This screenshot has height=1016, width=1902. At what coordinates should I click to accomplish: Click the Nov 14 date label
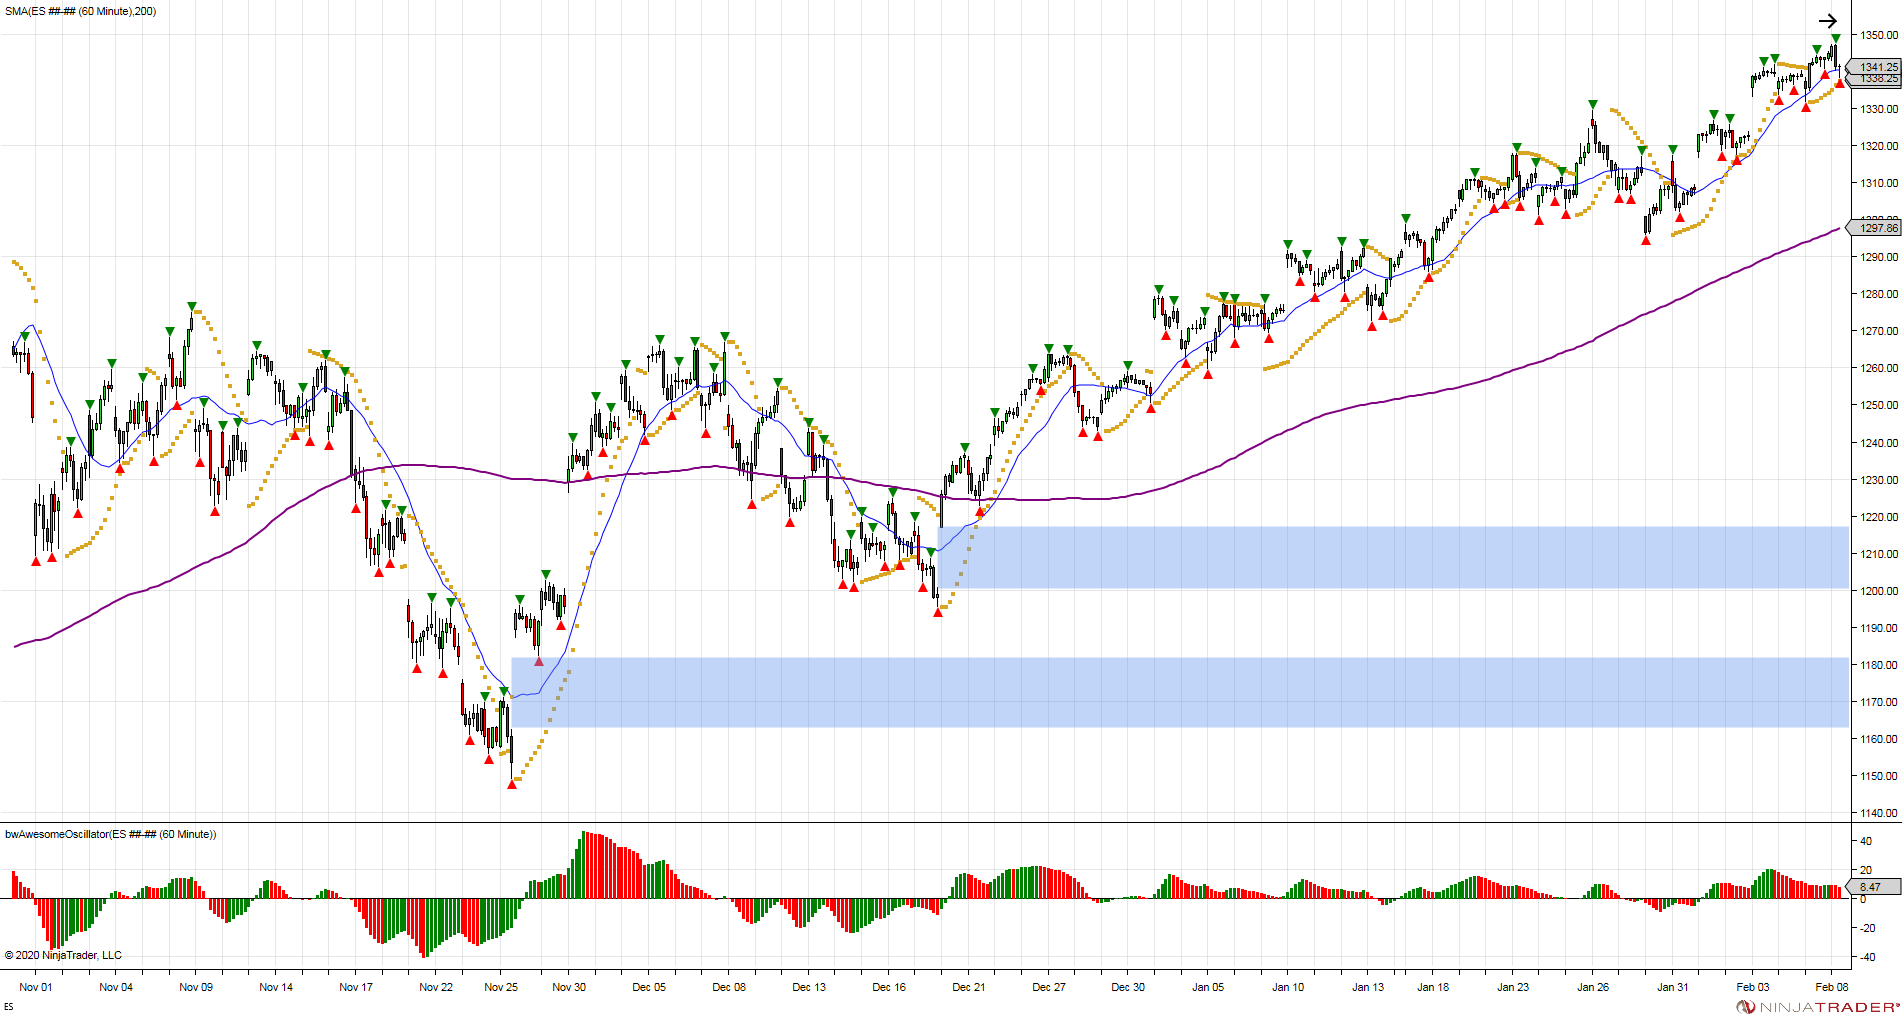coord(276,987)
